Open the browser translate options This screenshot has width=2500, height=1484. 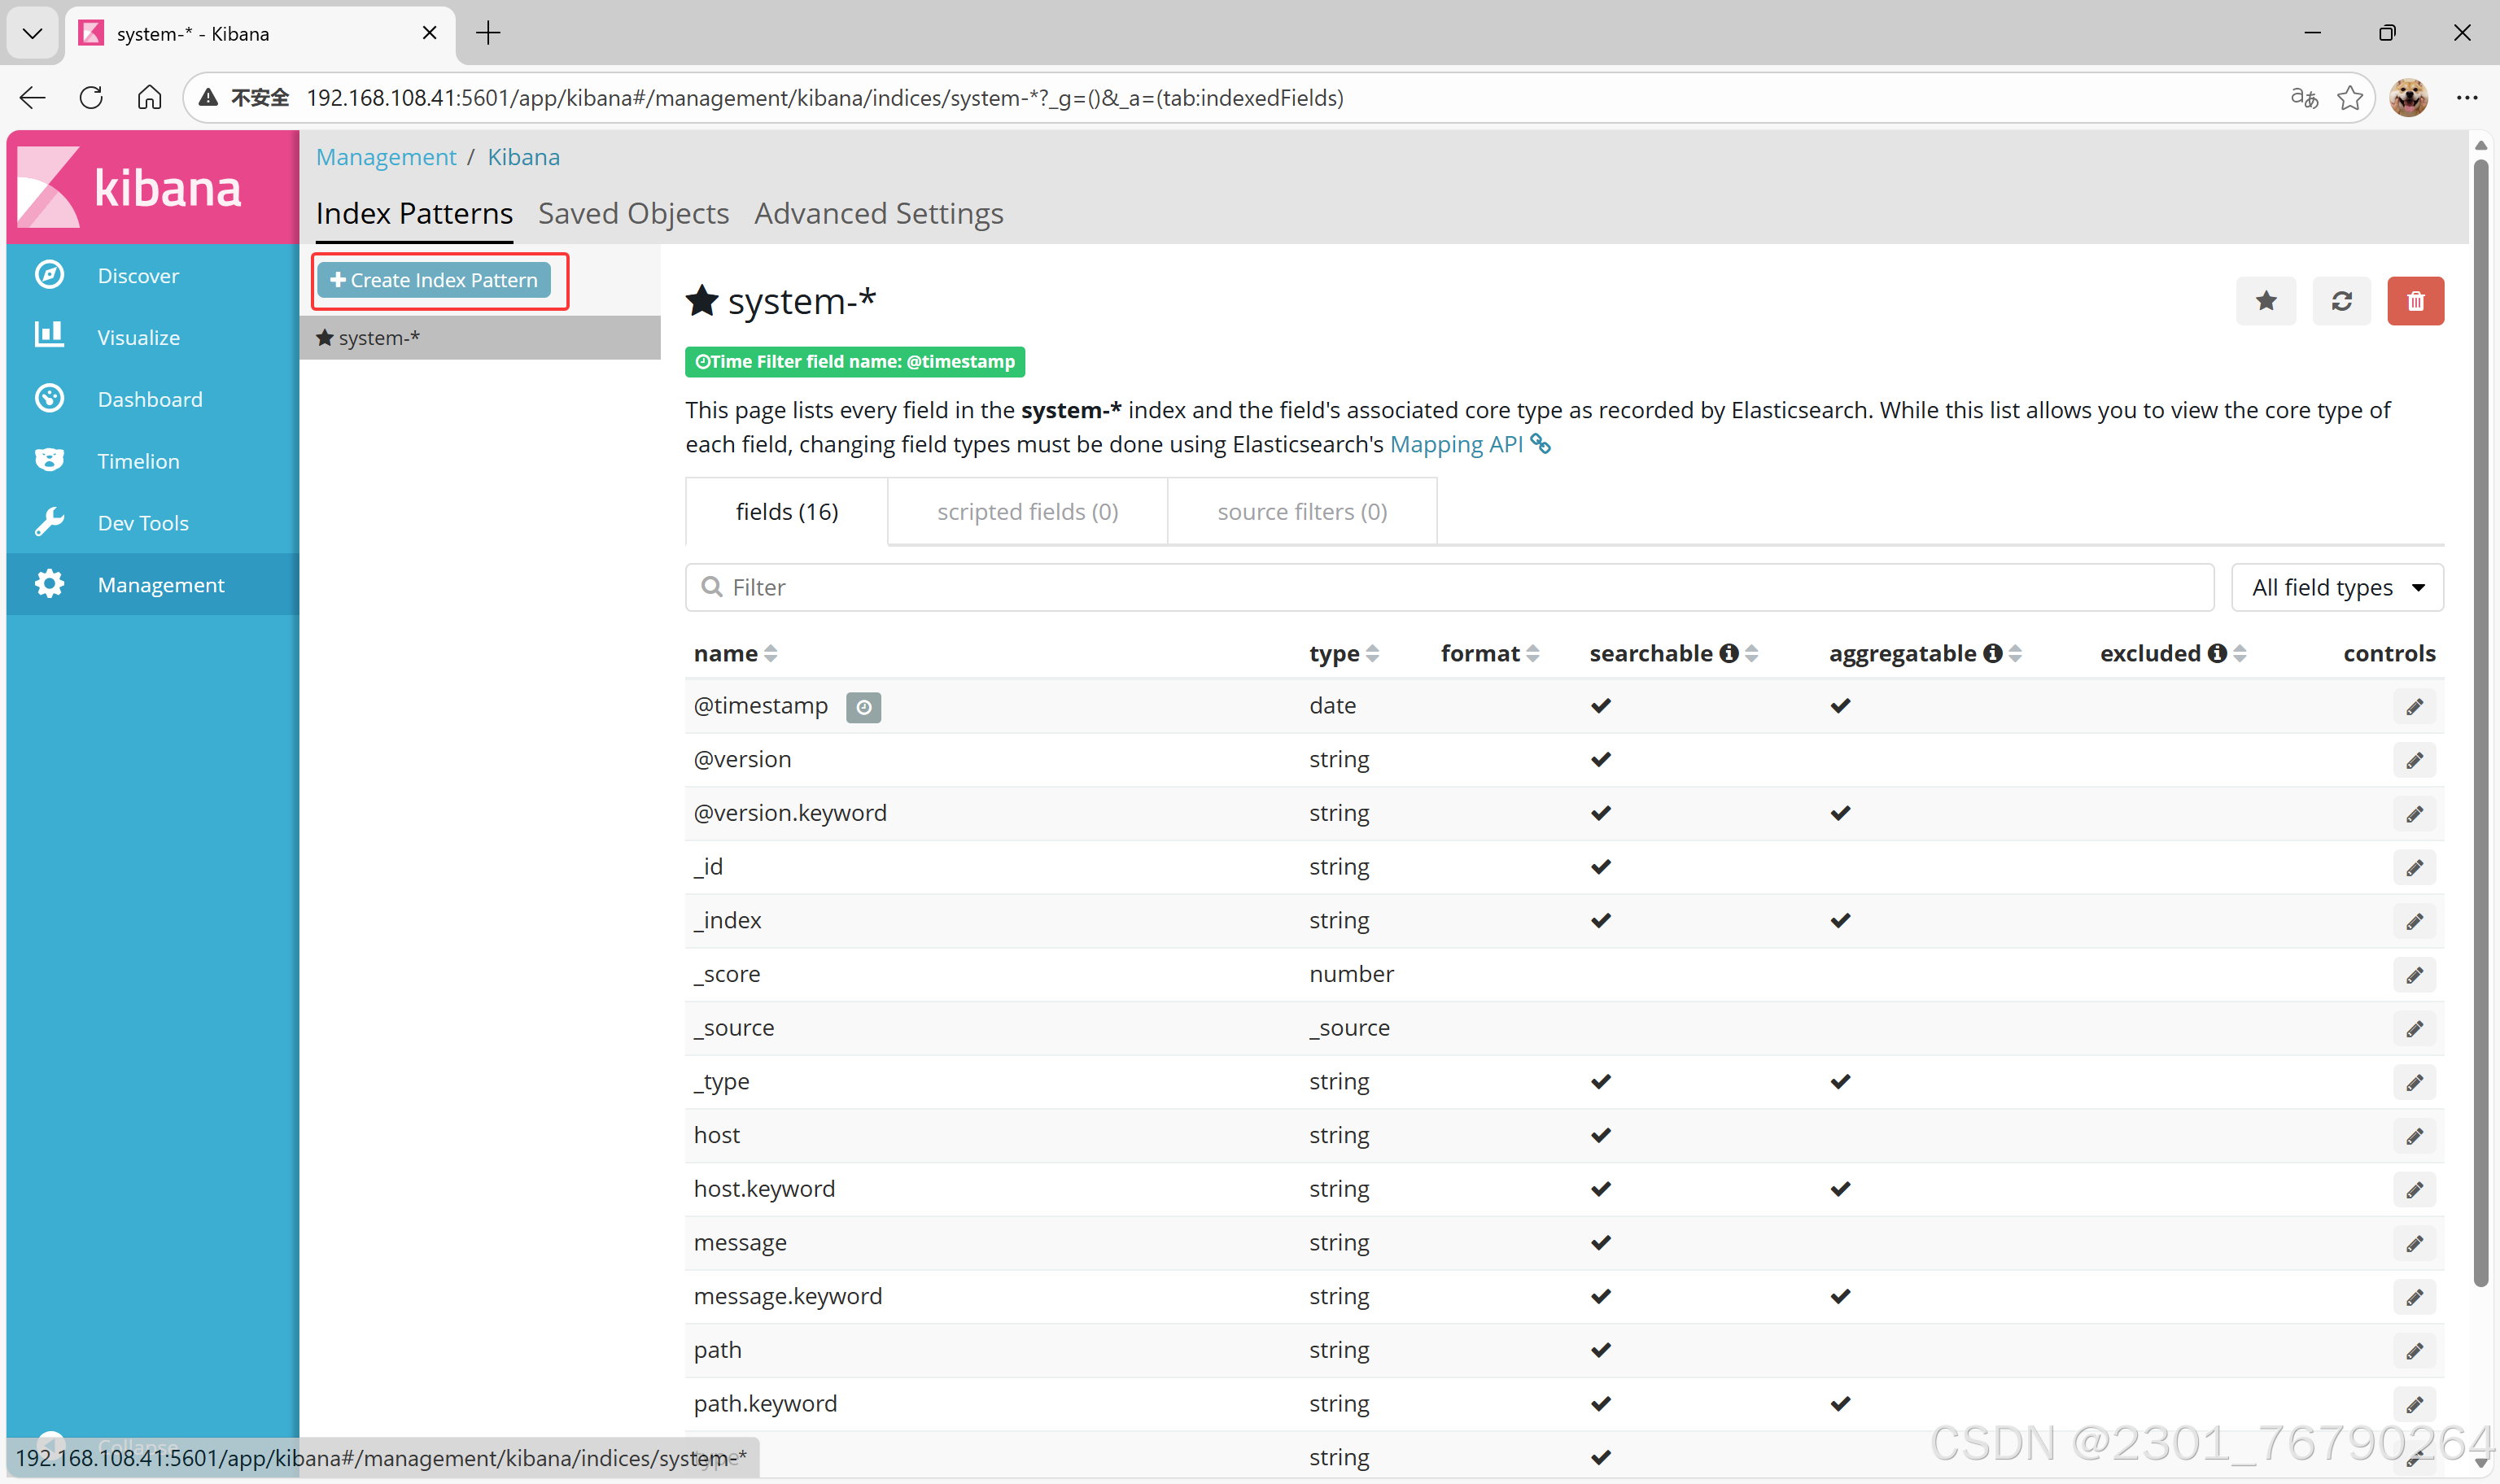(x=2304, y=98)
